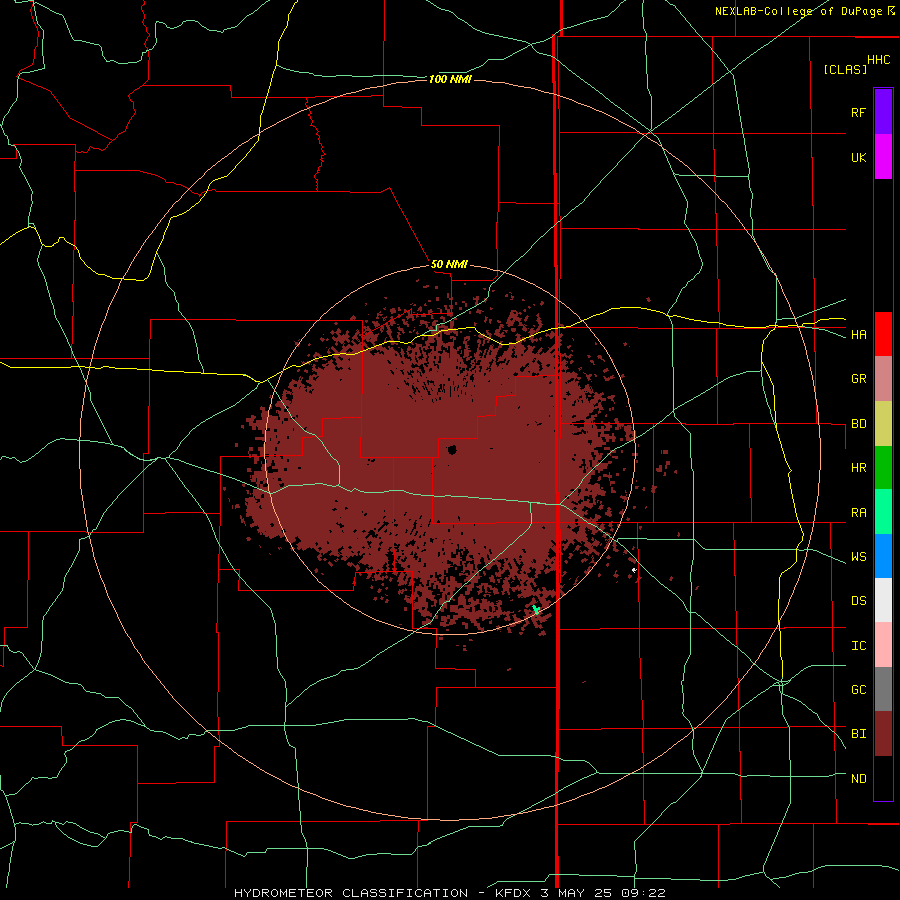The image size is (900, 900).
Task: Click the 'ND' legend label
Action: (x=858, y=779)
